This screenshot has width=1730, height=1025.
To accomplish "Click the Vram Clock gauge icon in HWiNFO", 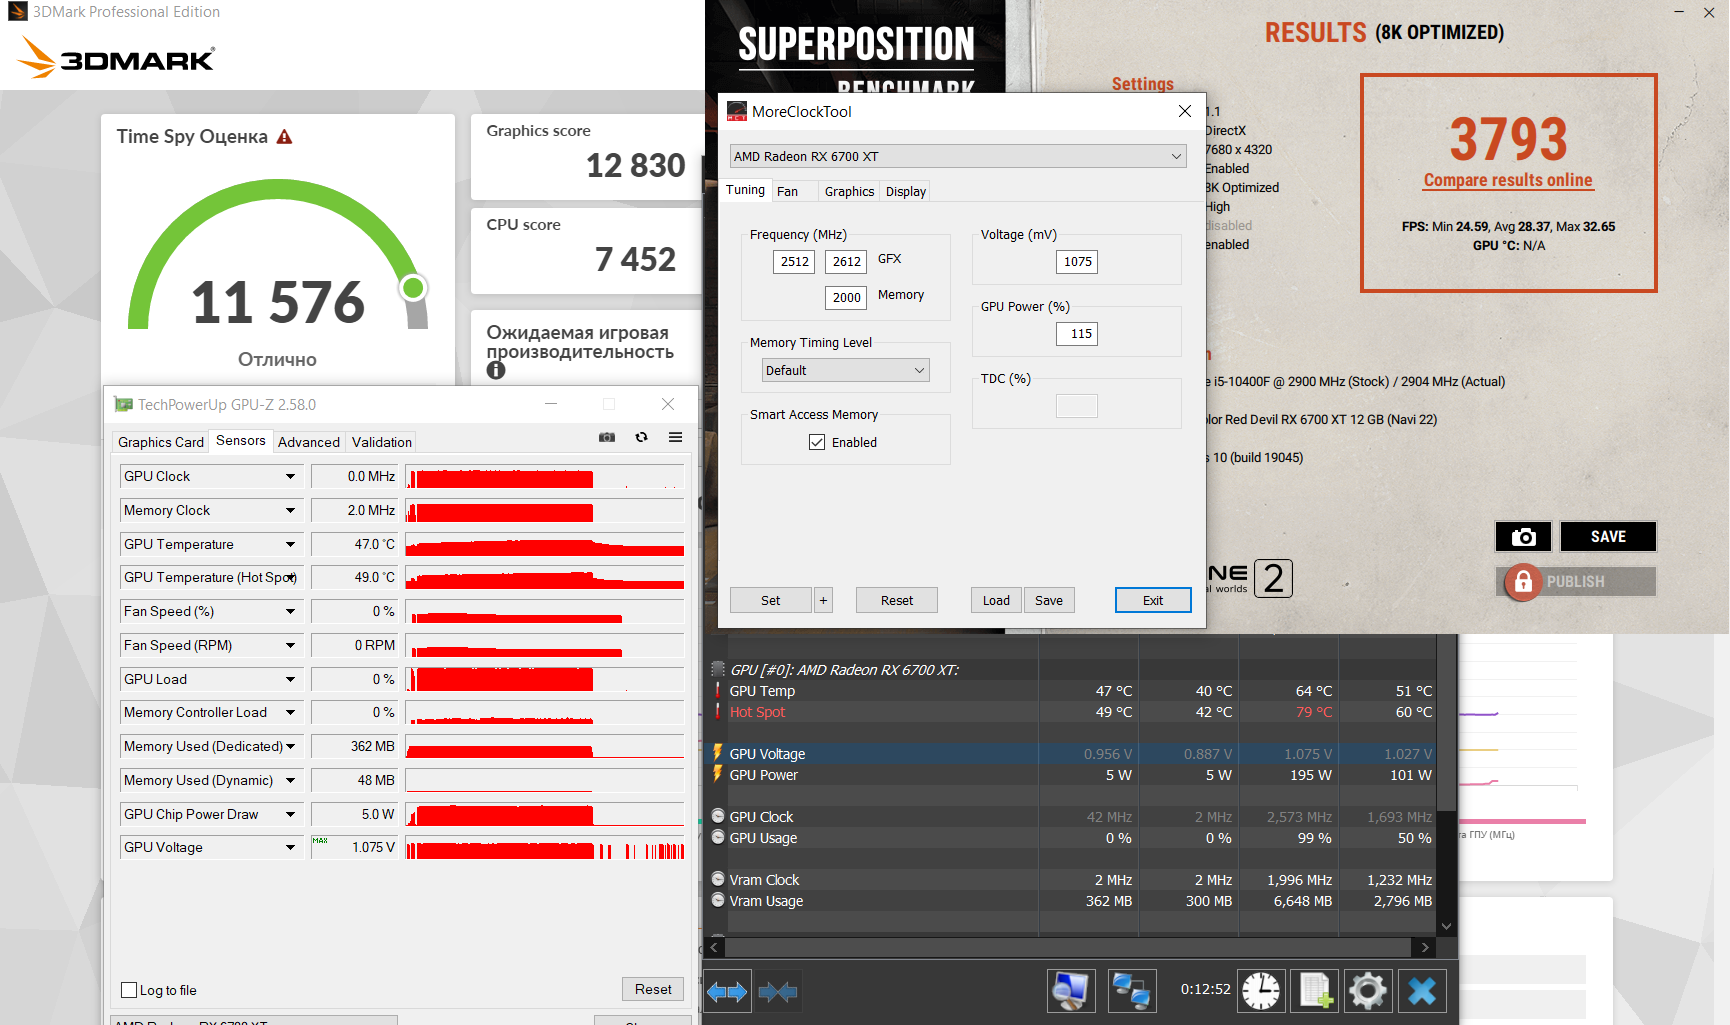I will click(718, 879).
